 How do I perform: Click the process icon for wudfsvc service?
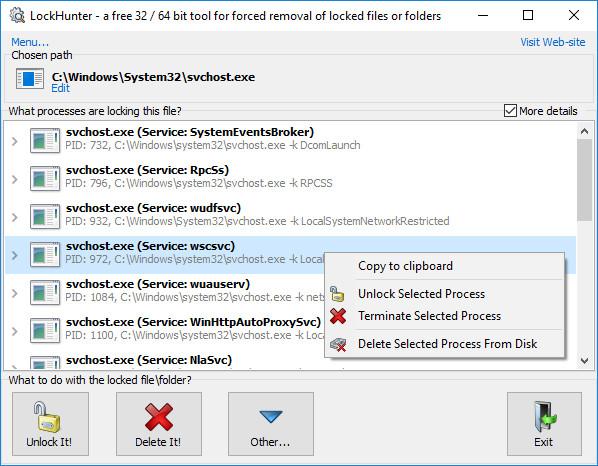pos(45,217)
